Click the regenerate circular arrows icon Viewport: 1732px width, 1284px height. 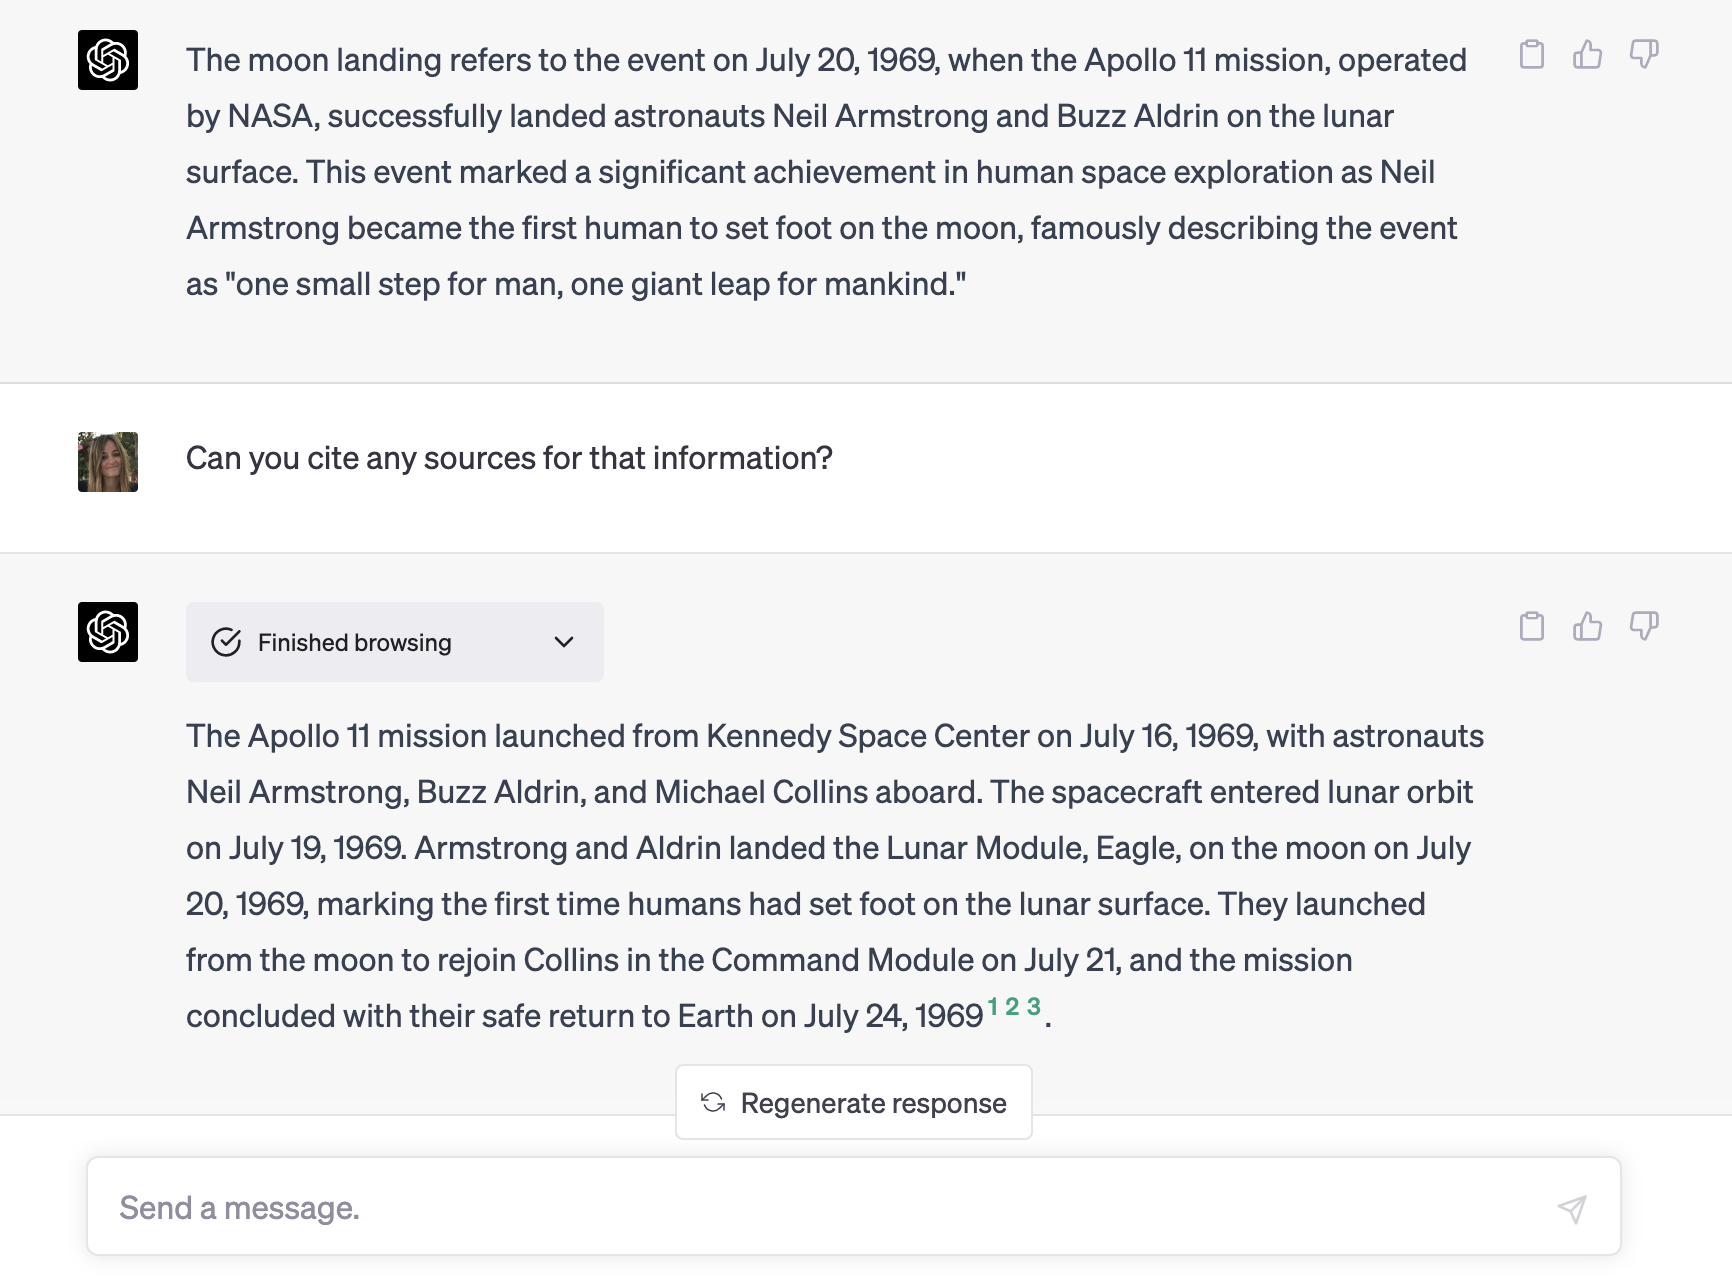[713, 1102]
